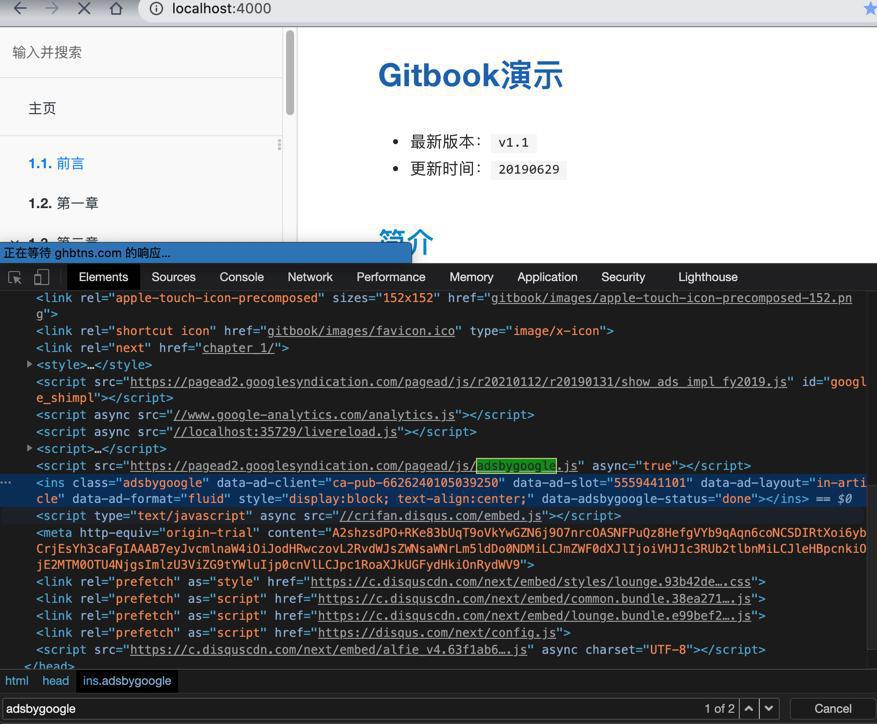Viewport: 877px width, 724px height.
Task: Open apple-touch-icon-precomposed-152 href link
Action: (x=671, y=298)
